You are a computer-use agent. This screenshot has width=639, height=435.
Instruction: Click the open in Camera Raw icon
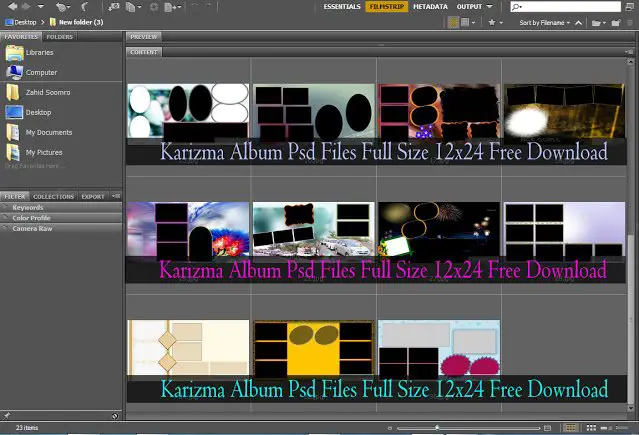154,7
